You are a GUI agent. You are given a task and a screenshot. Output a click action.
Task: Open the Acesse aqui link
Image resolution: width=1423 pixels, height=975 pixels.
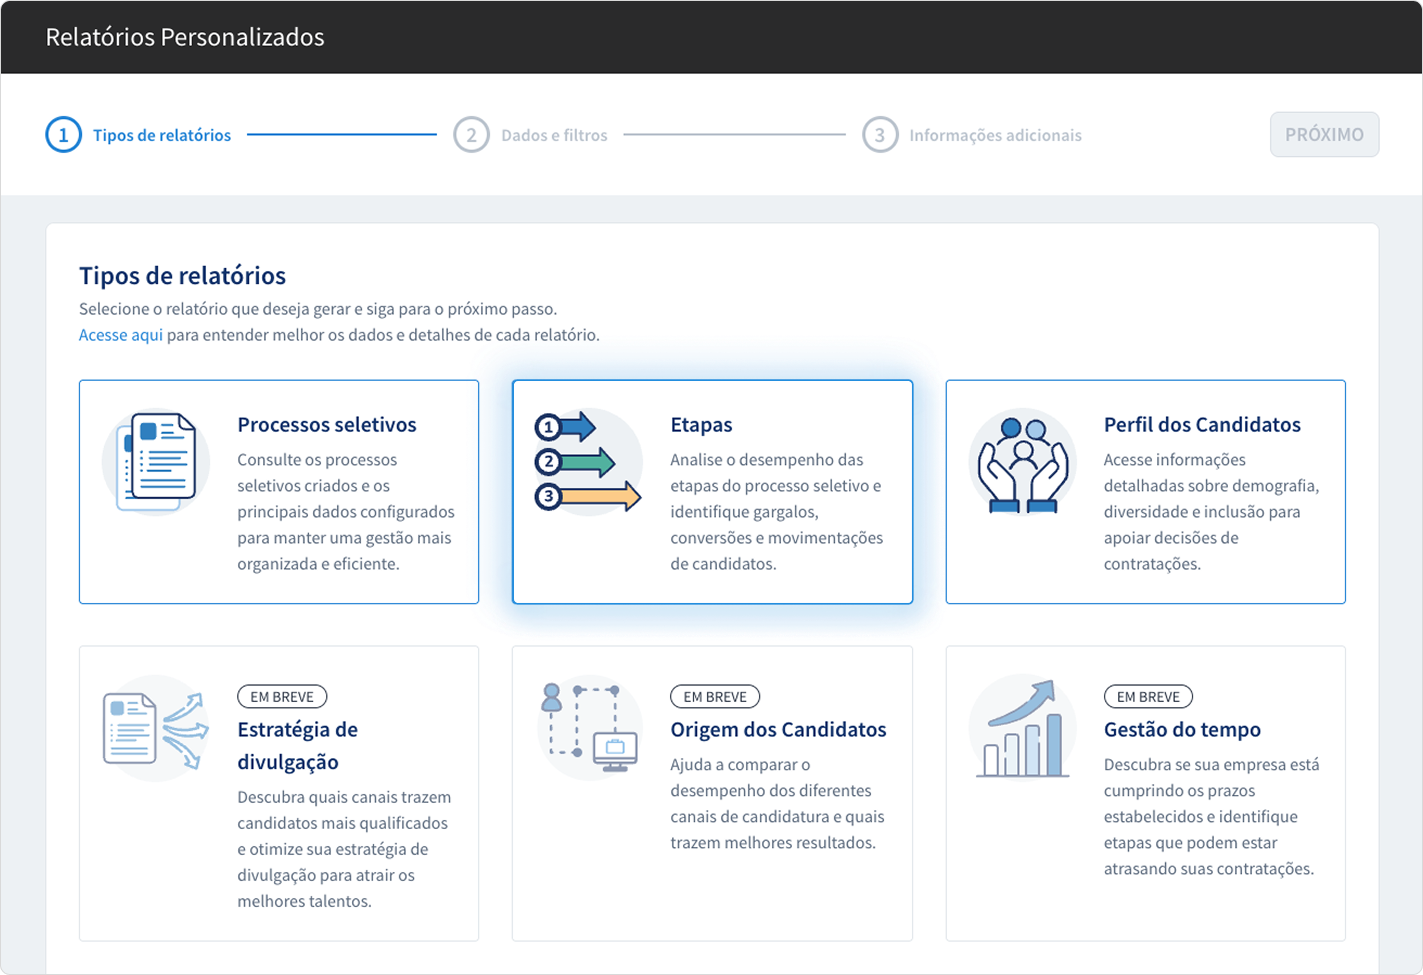pyautogui.click(x=120, y=335)
